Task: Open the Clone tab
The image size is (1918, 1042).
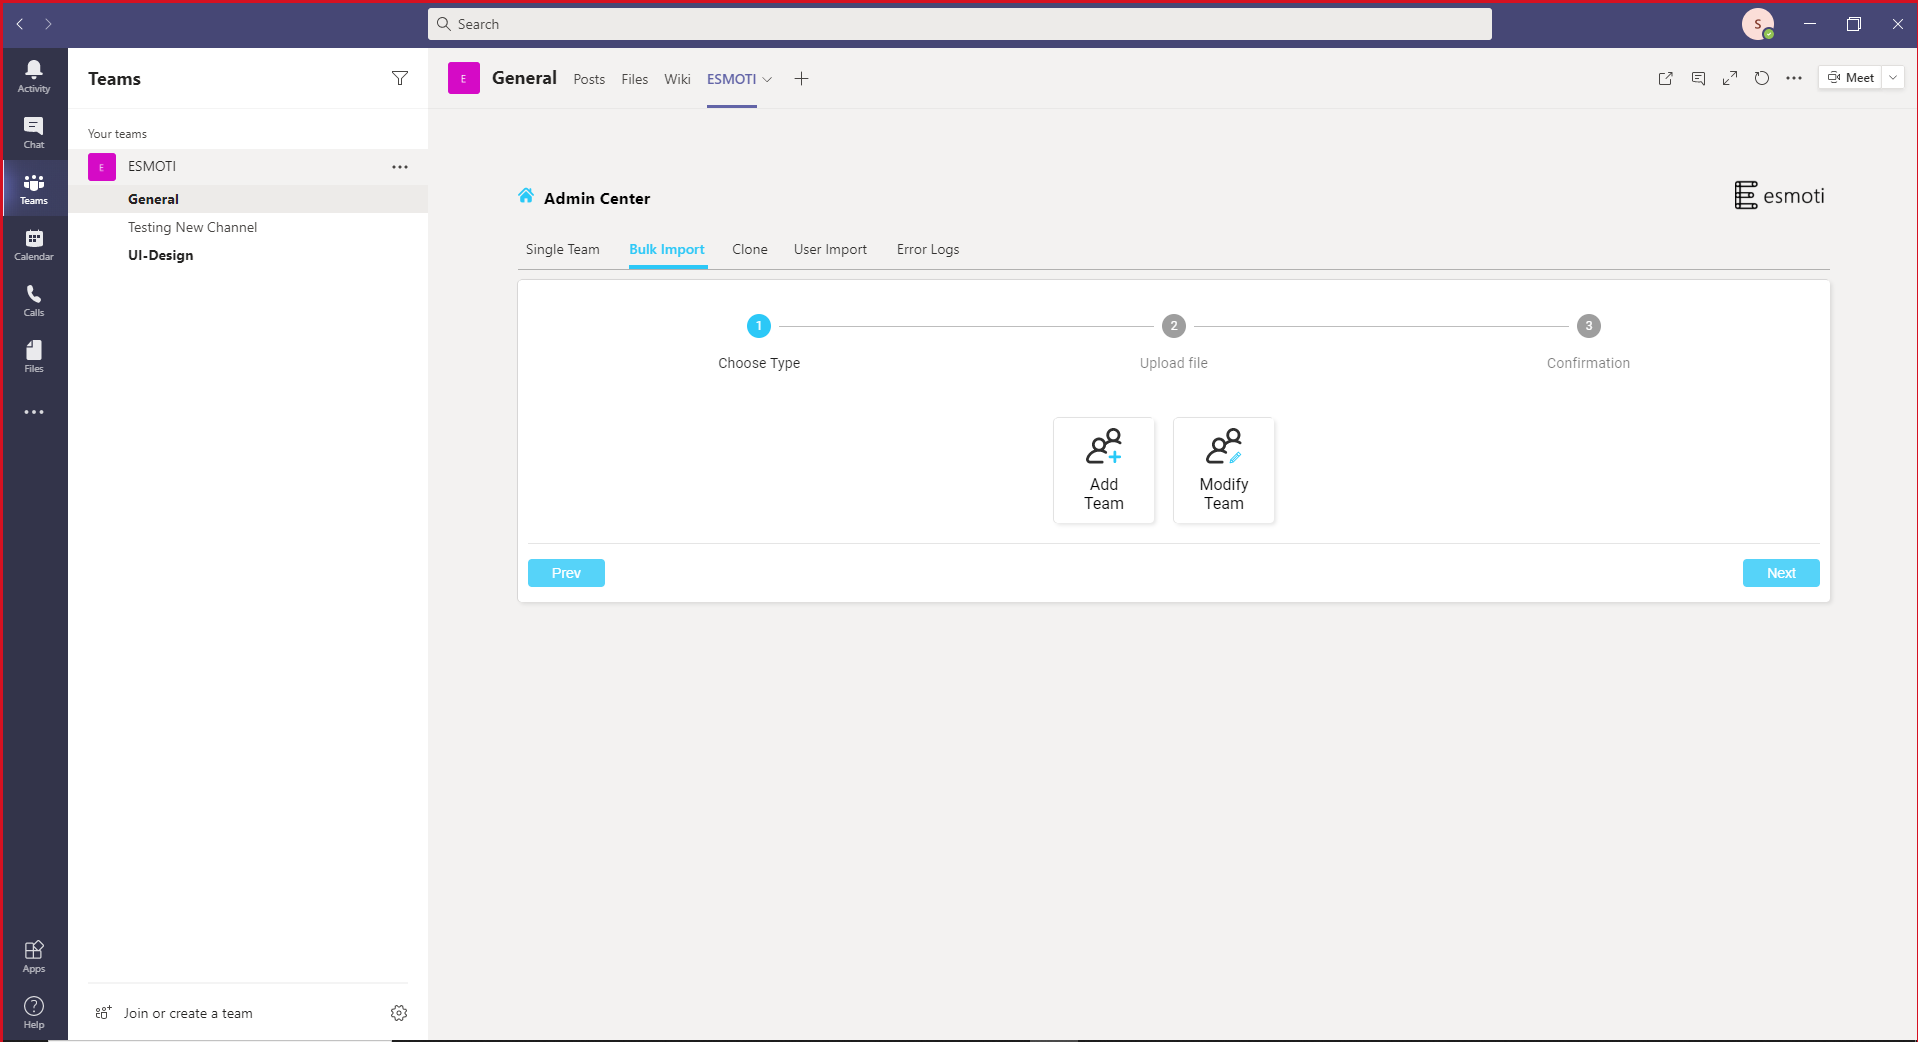Action: (750, 250)
